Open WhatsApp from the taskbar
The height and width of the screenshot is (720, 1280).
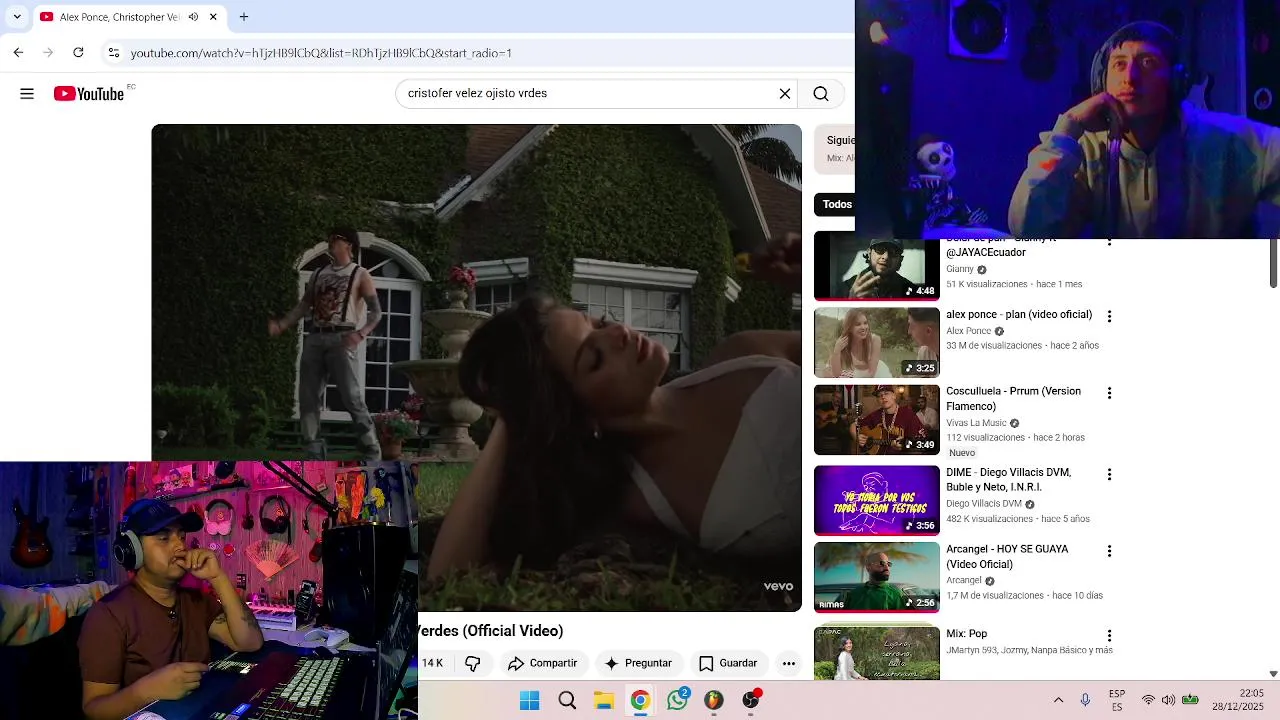(x=678, y=700)
